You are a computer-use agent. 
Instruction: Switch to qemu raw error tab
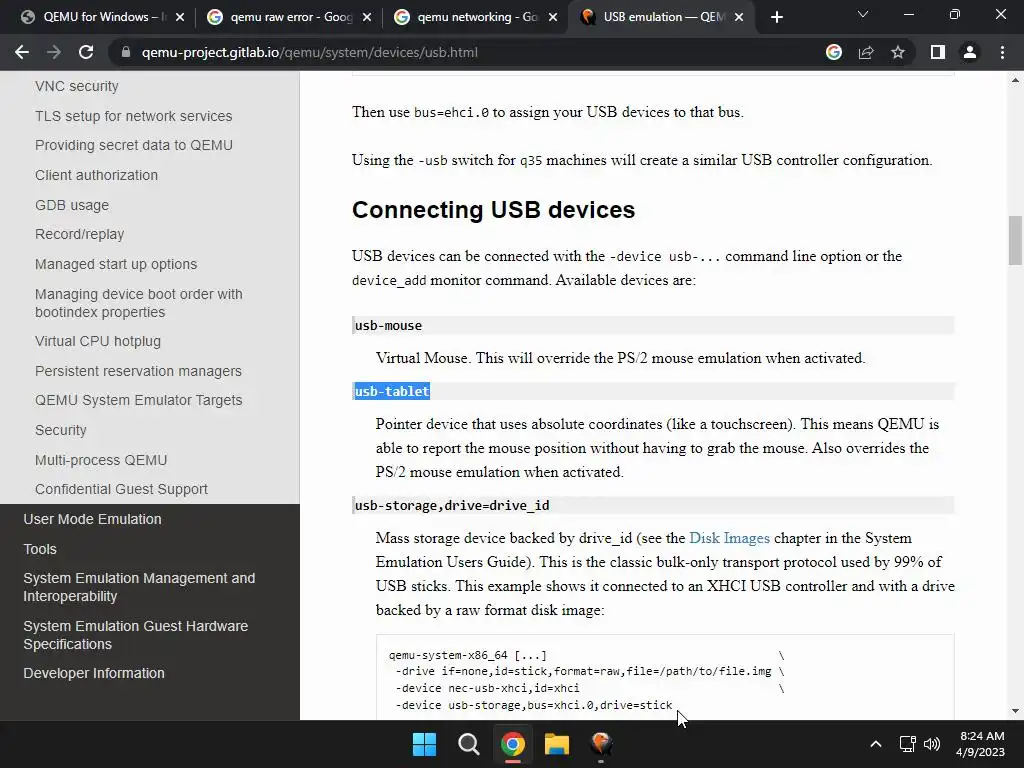pyautogui.click(x=291, y=17)
